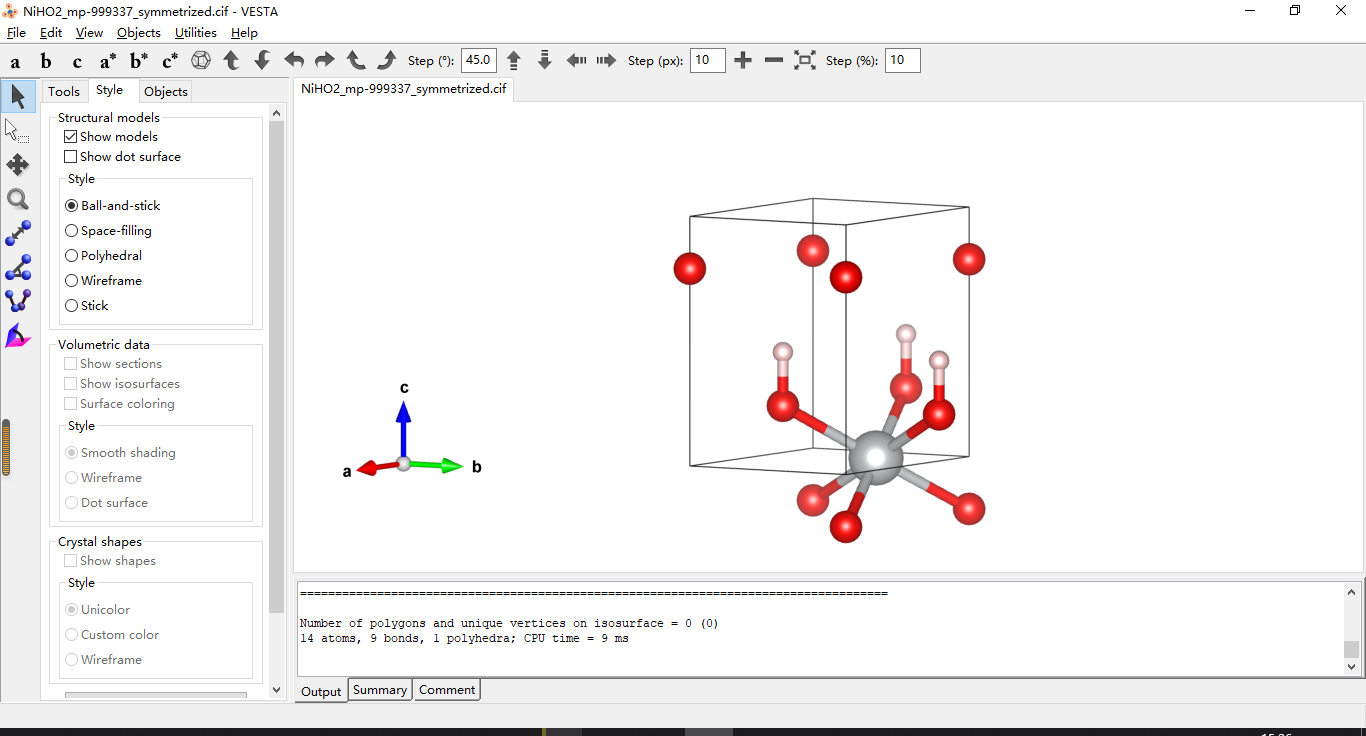The image size is (1366, 736).
Task: Choose the Stick style
Action: (87, 306)
